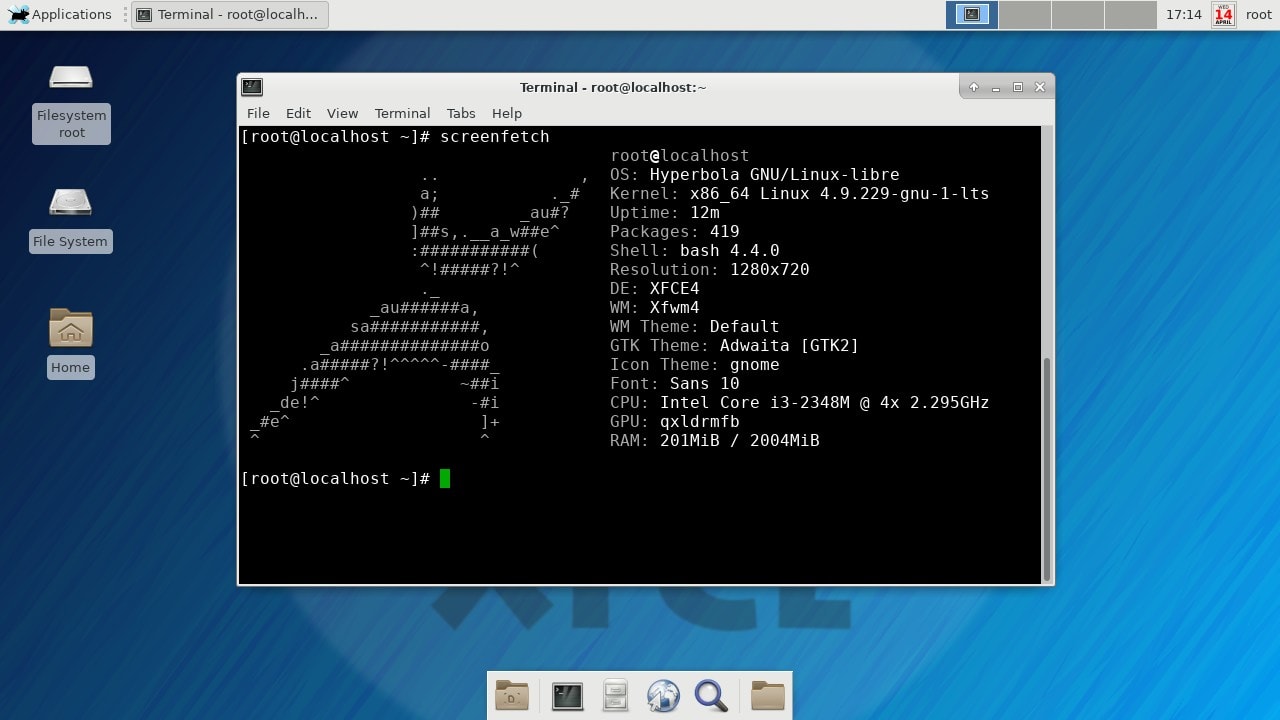The width and height of the screenshot is (1280, 720).
Task: Open the File menu in Terminal
Action: (x=258, y=113)
